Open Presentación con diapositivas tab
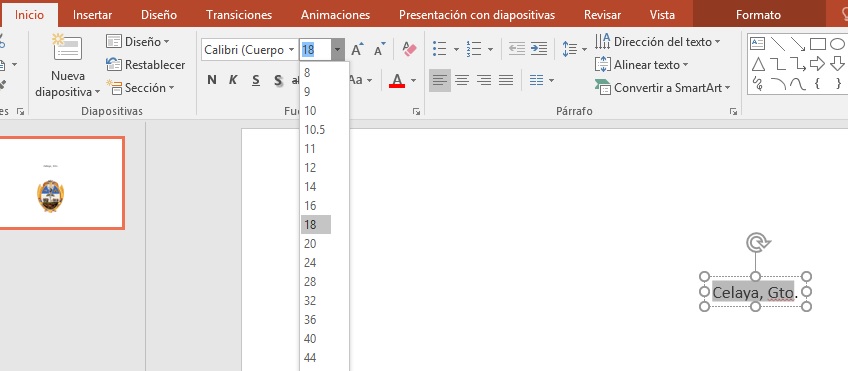This screenshot has height=371, width=848. pos(477,15)
